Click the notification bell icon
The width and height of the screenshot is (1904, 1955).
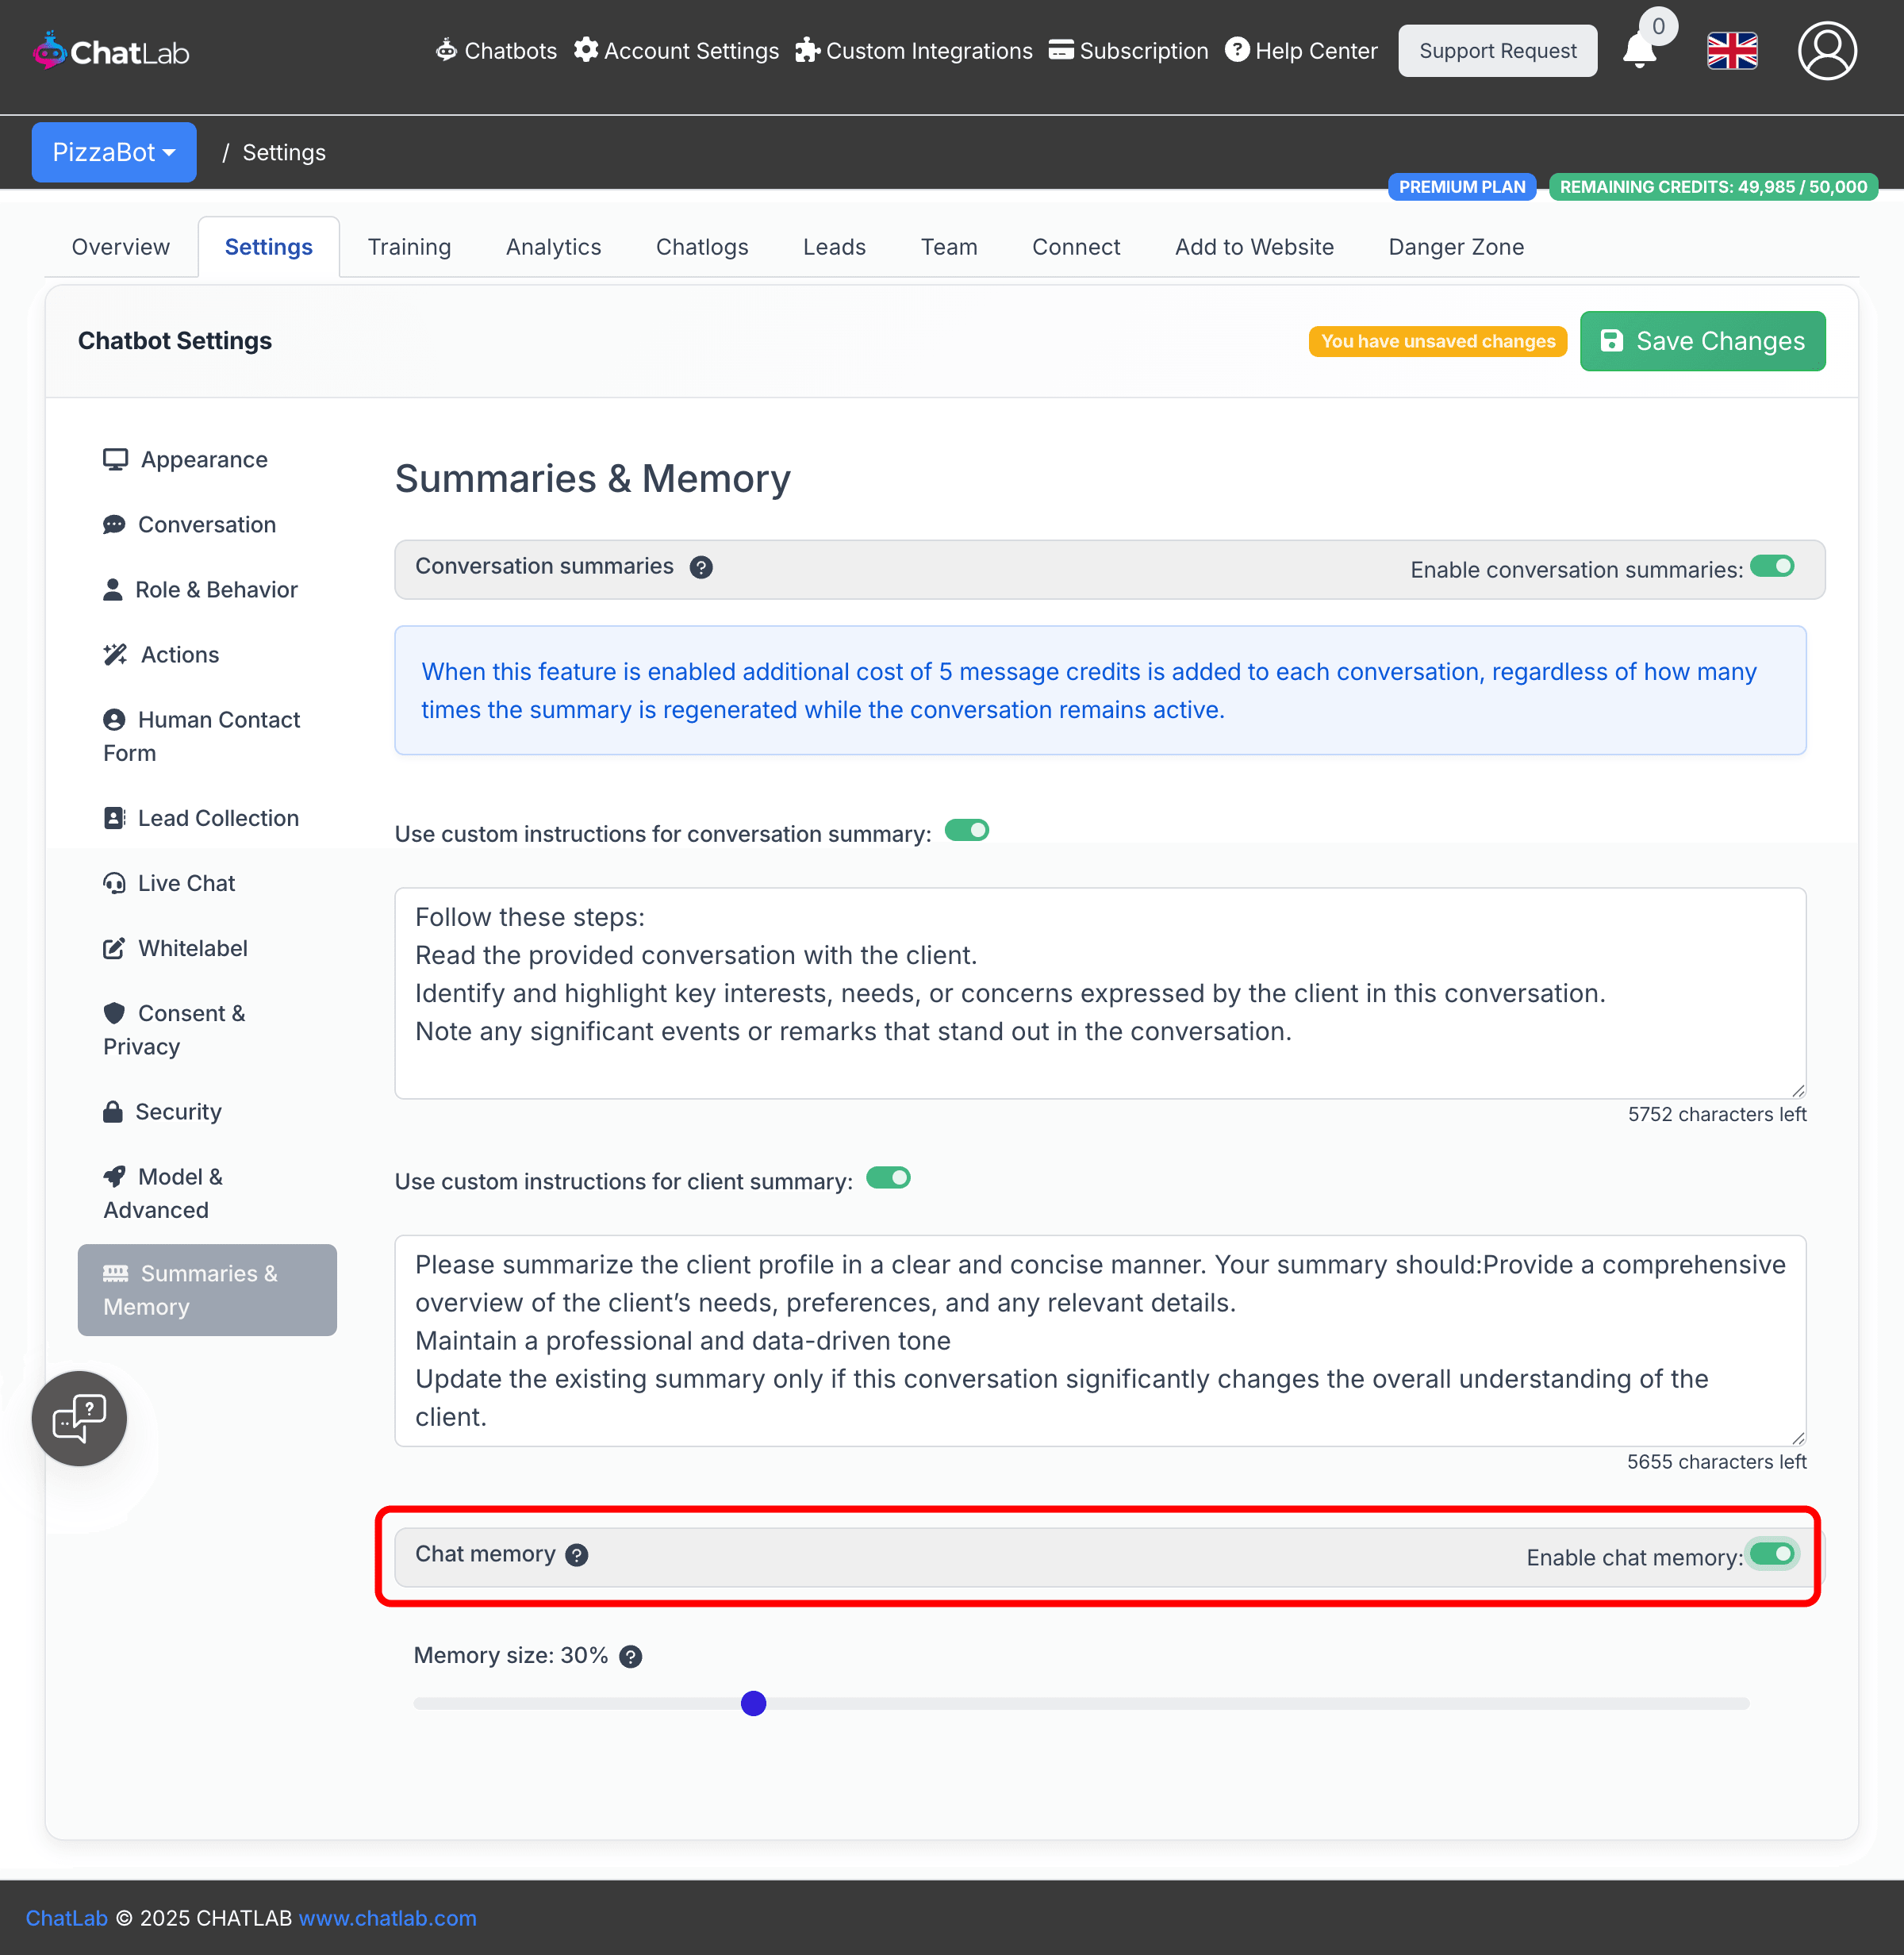(1638, 50)
